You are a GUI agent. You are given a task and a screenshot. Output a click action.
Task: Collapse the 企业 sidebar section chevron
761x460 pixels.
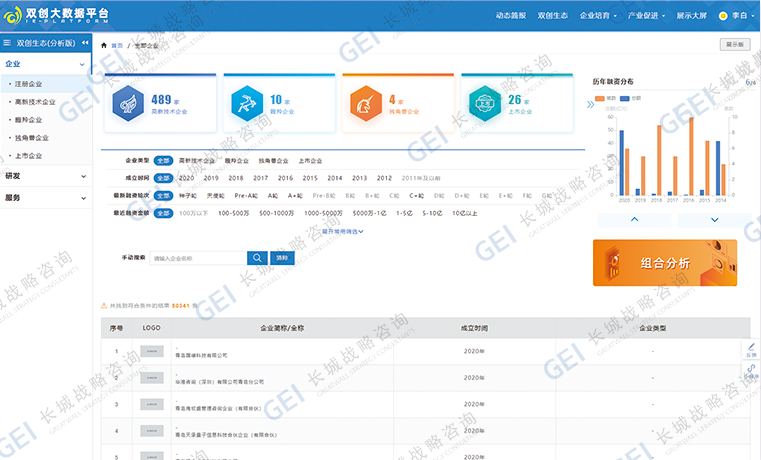tap(82, 65)
